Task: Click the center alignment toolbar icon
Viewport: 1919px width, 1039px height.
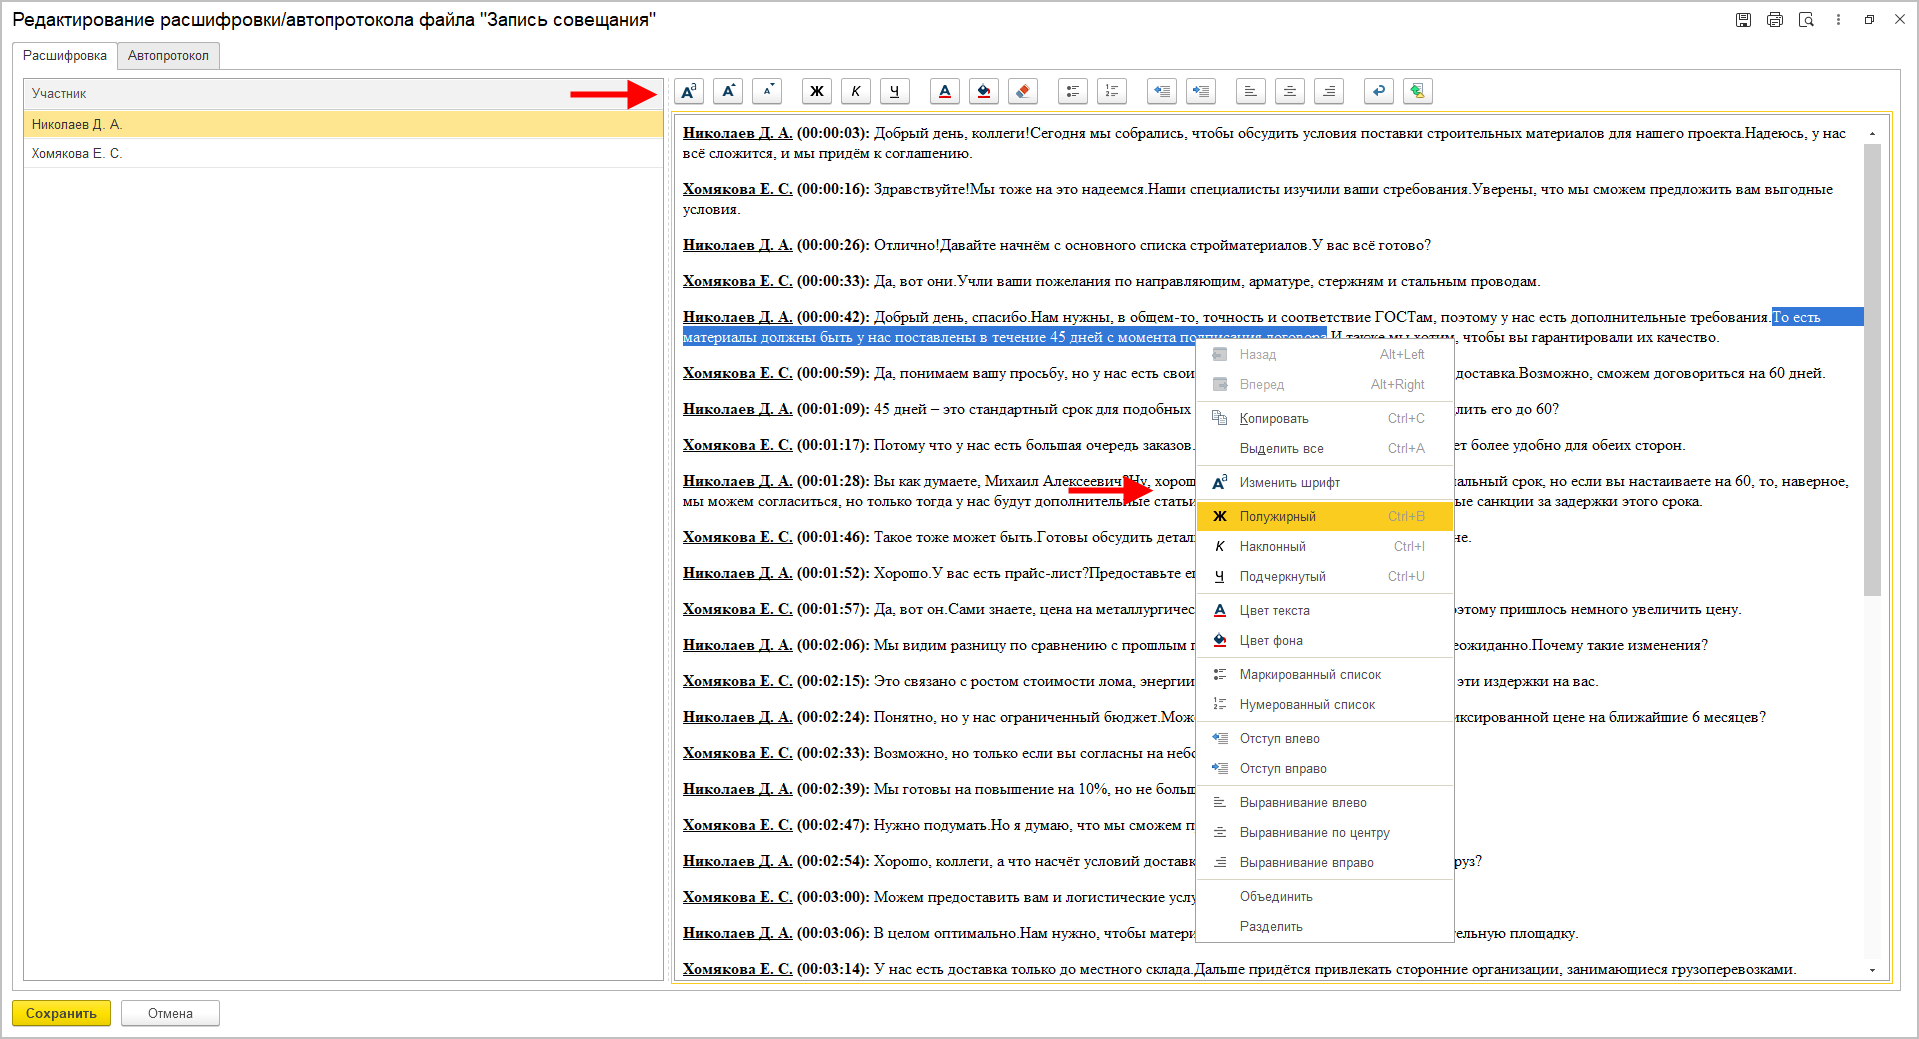Action: (1289, 92)
